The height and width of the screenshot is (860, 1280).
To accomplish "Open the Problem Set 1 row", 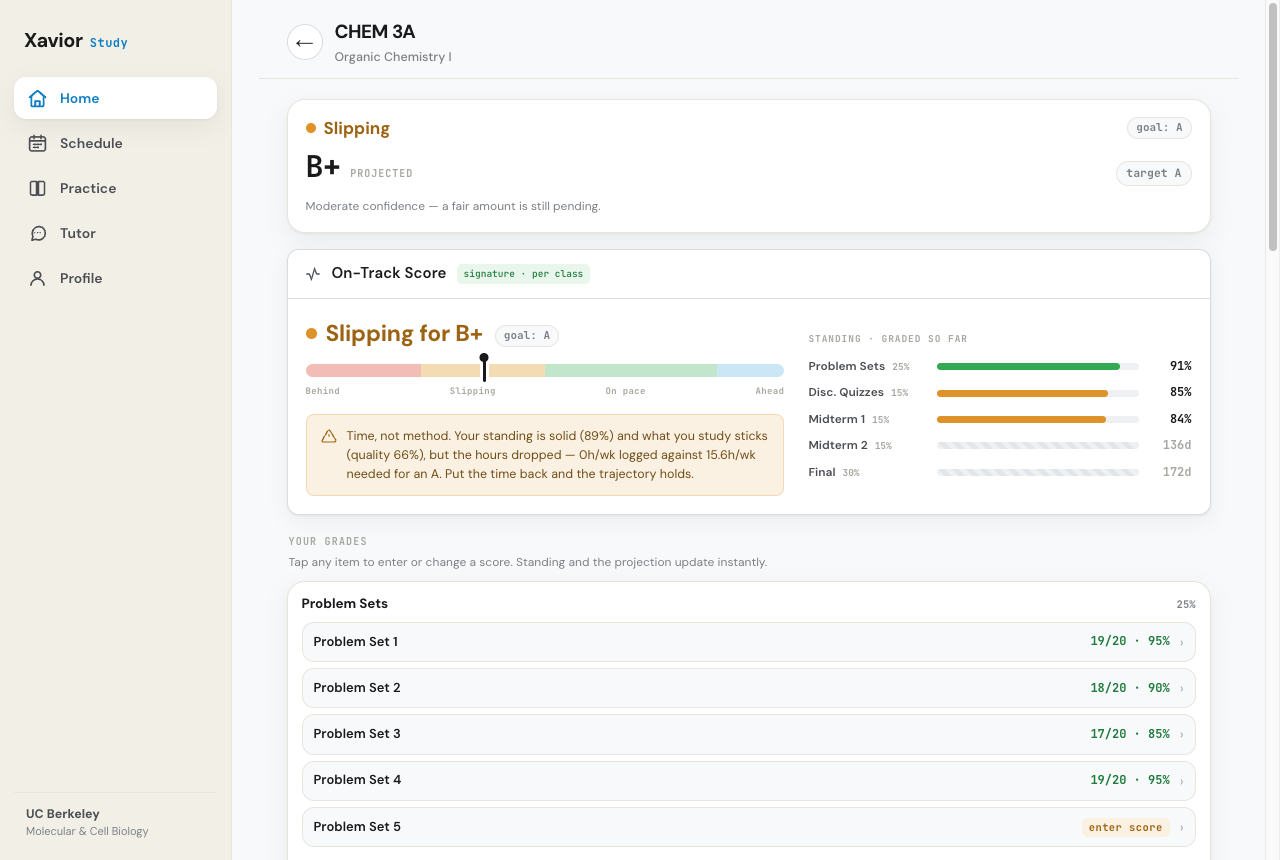I will 748,642.
